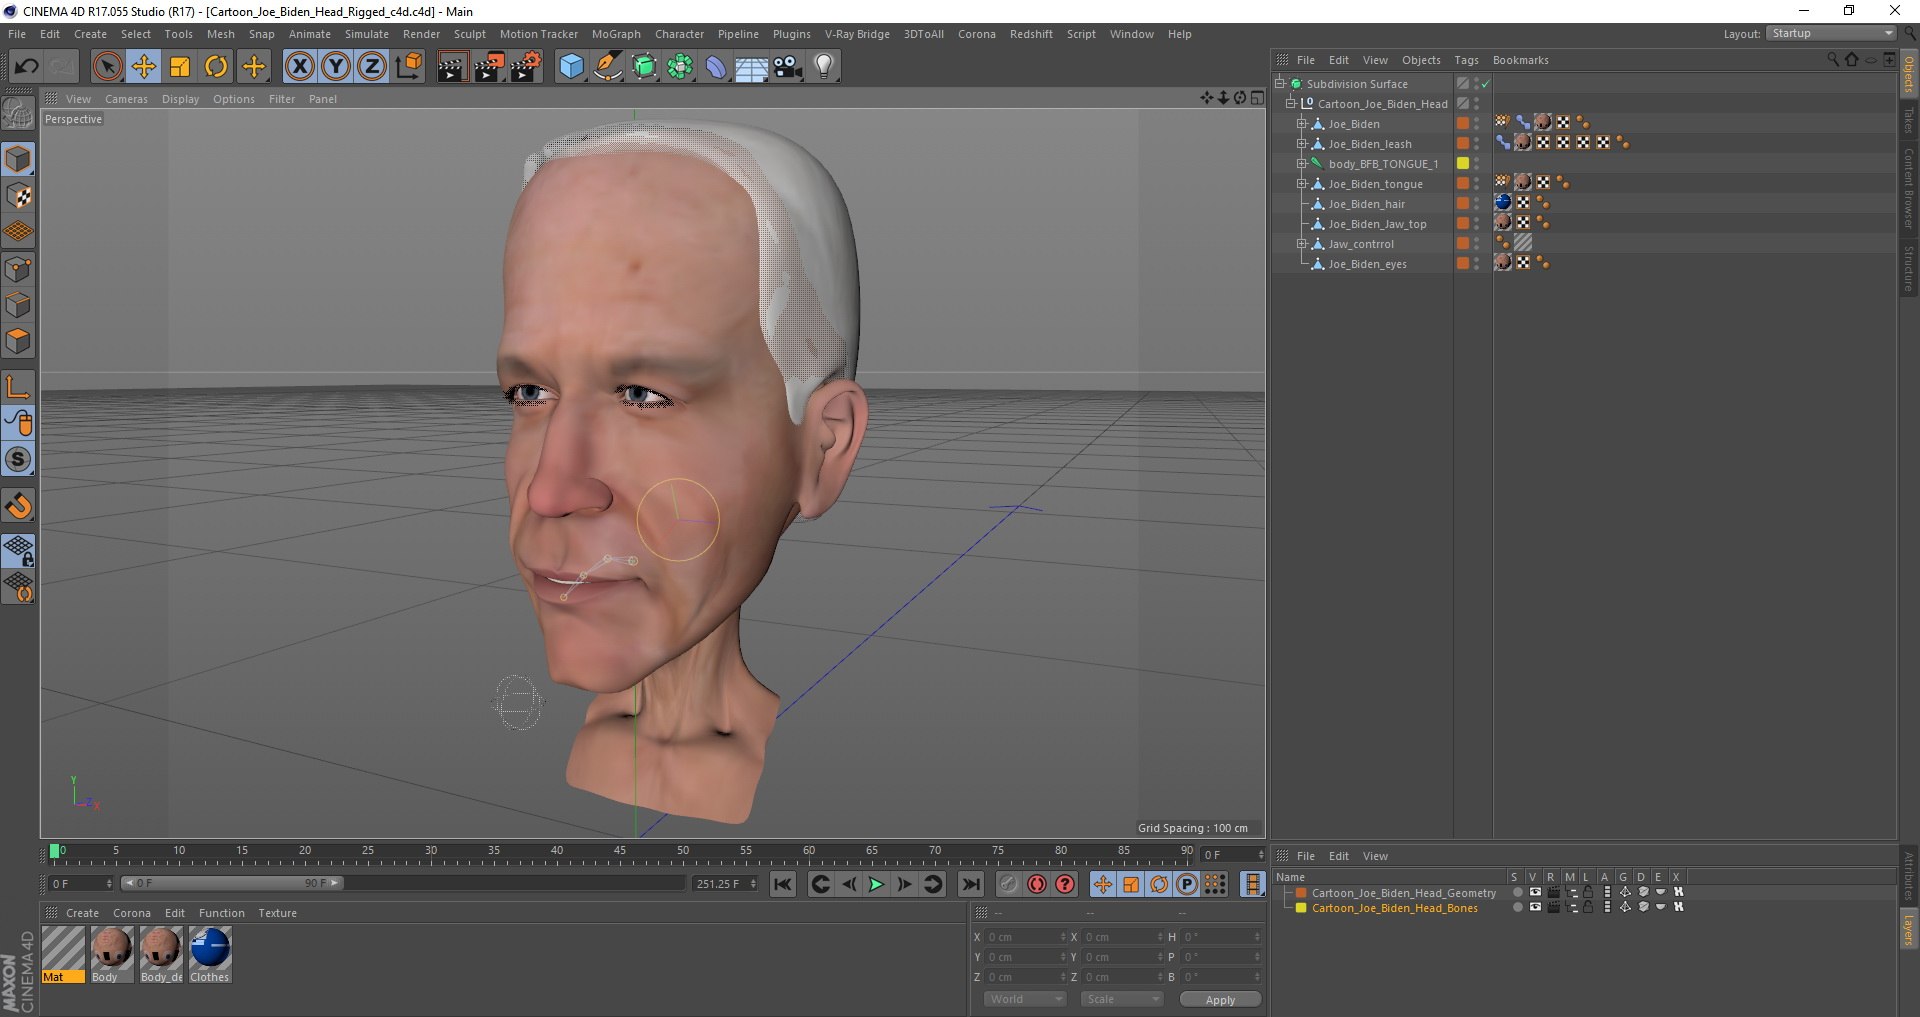Screen dimensions: 1920x1017
Task: Open Edit Render Settings icon
Action: click(x=526, y=67)
